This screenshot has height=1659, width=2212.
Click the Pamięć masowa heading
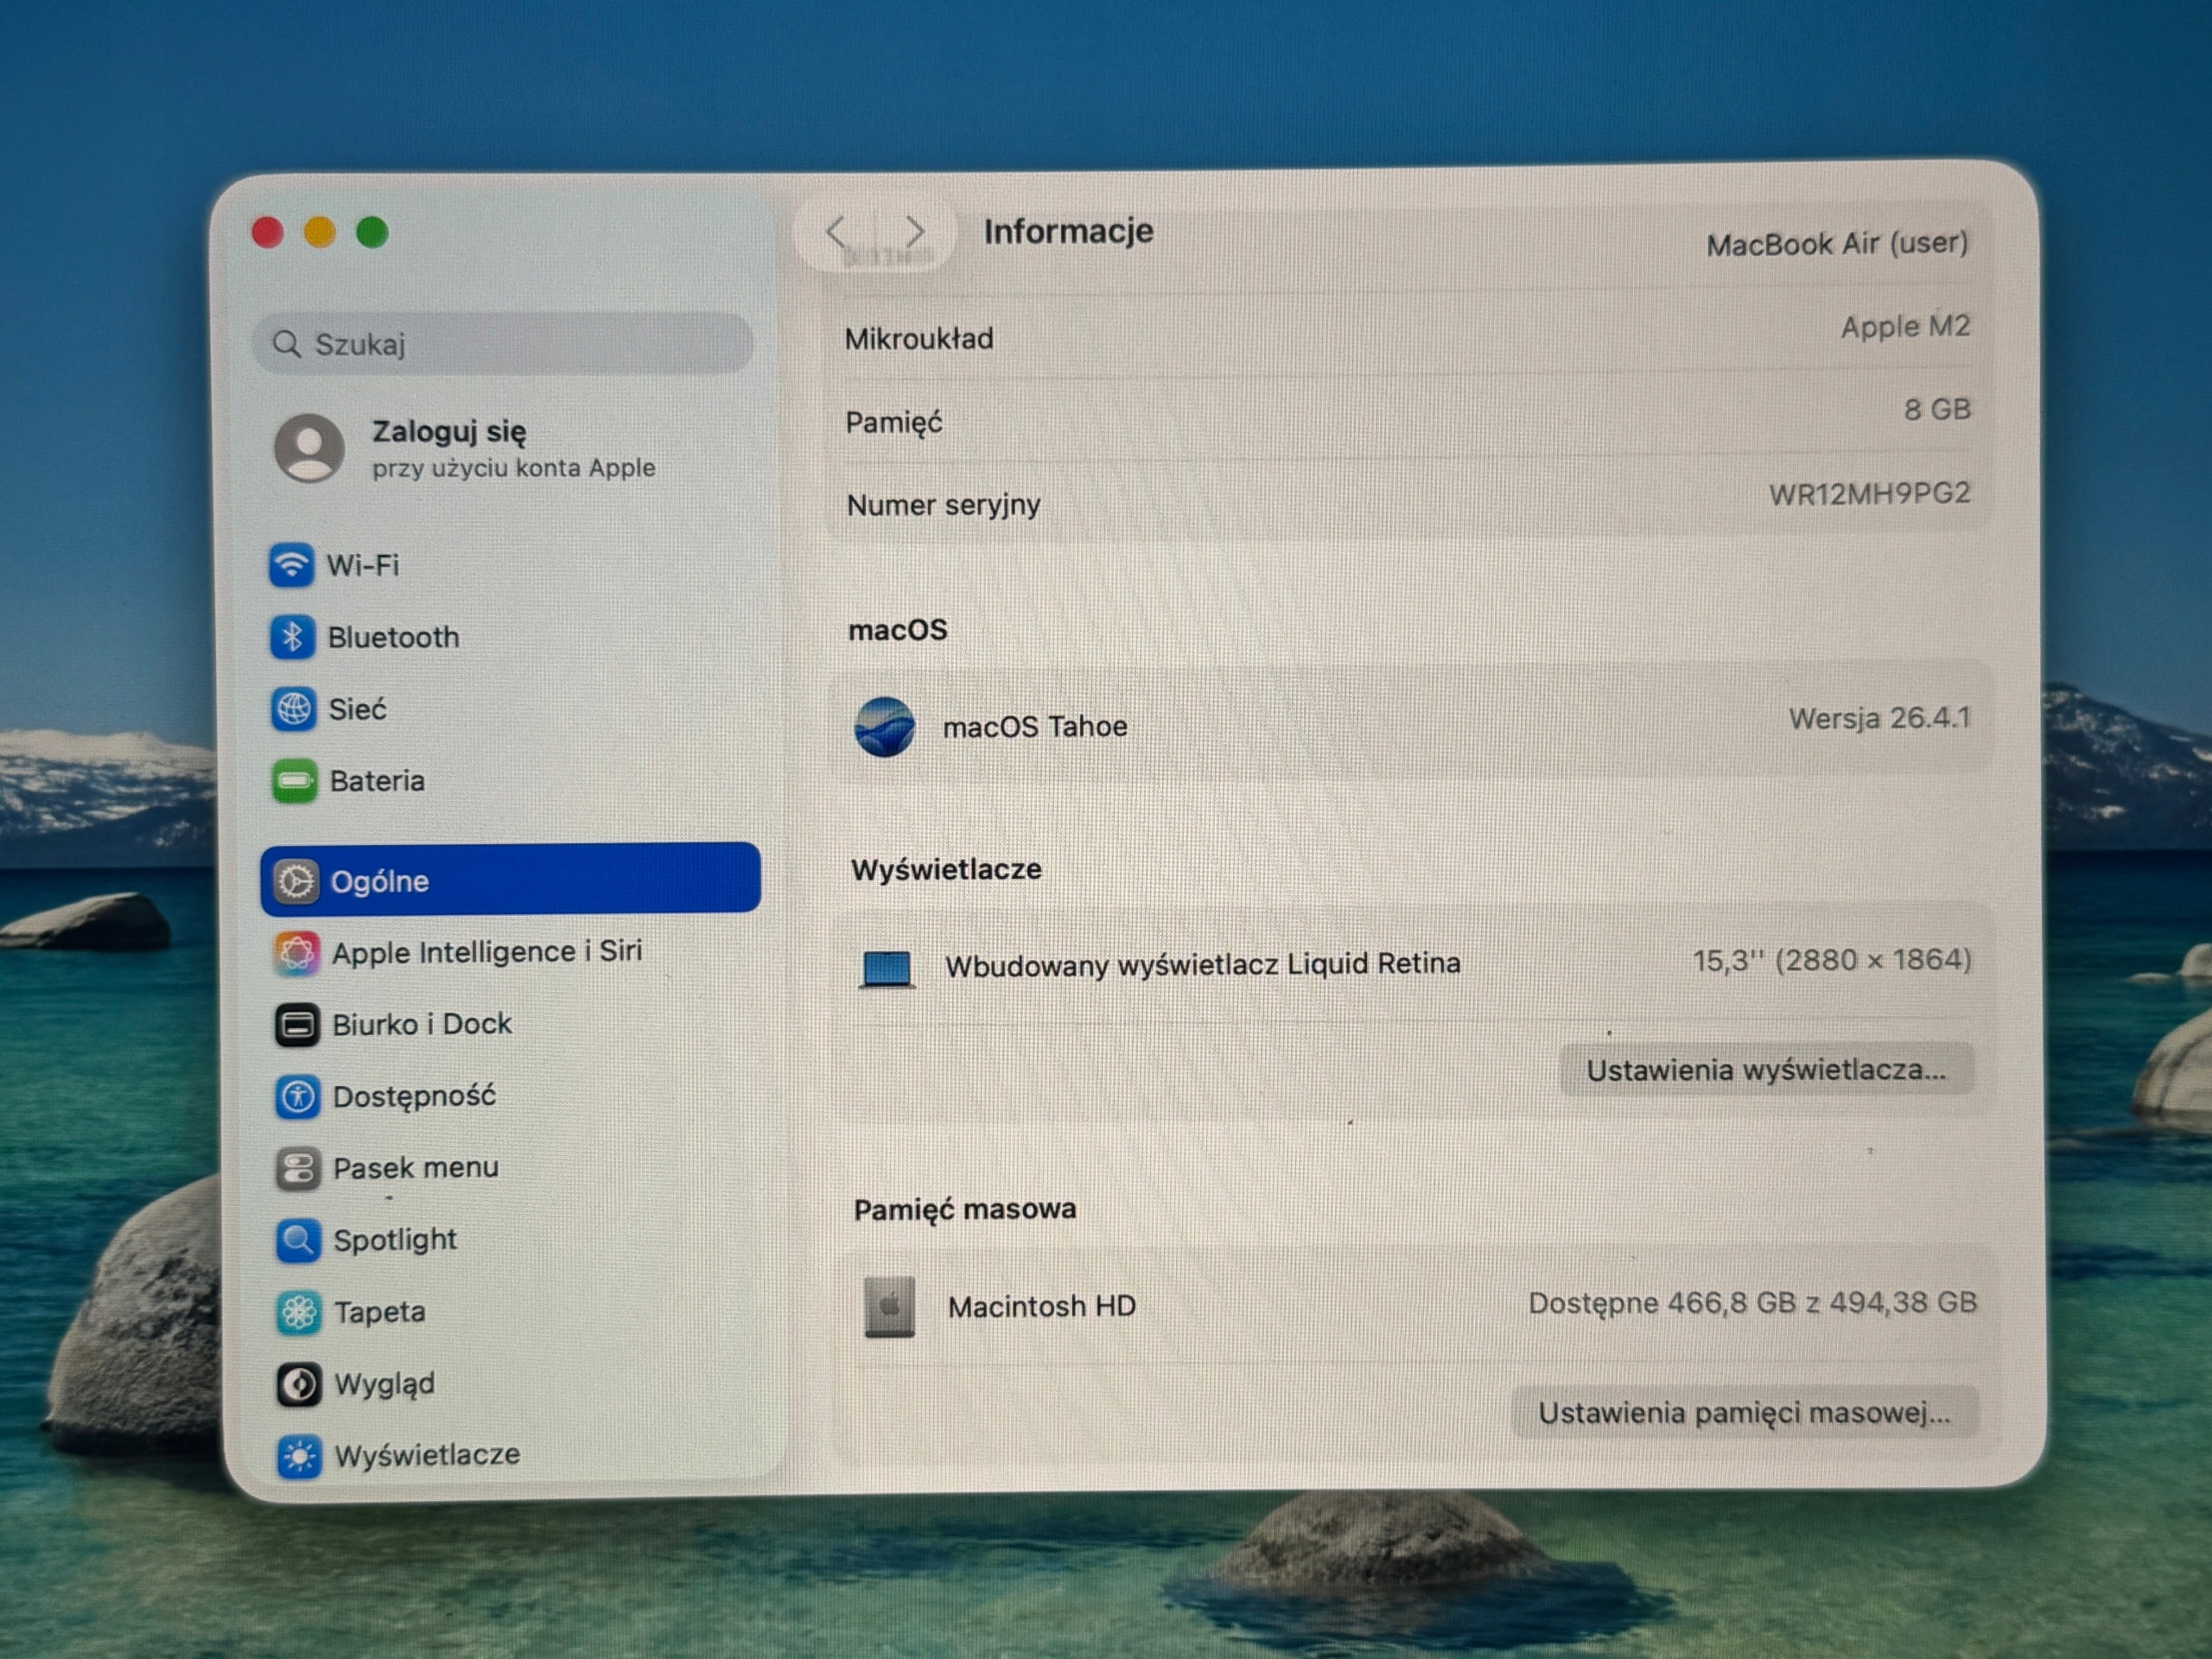965,1209
